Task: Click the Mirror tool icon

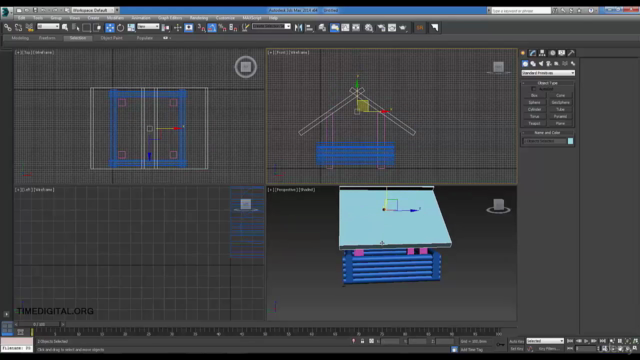Action: (298, 28)
